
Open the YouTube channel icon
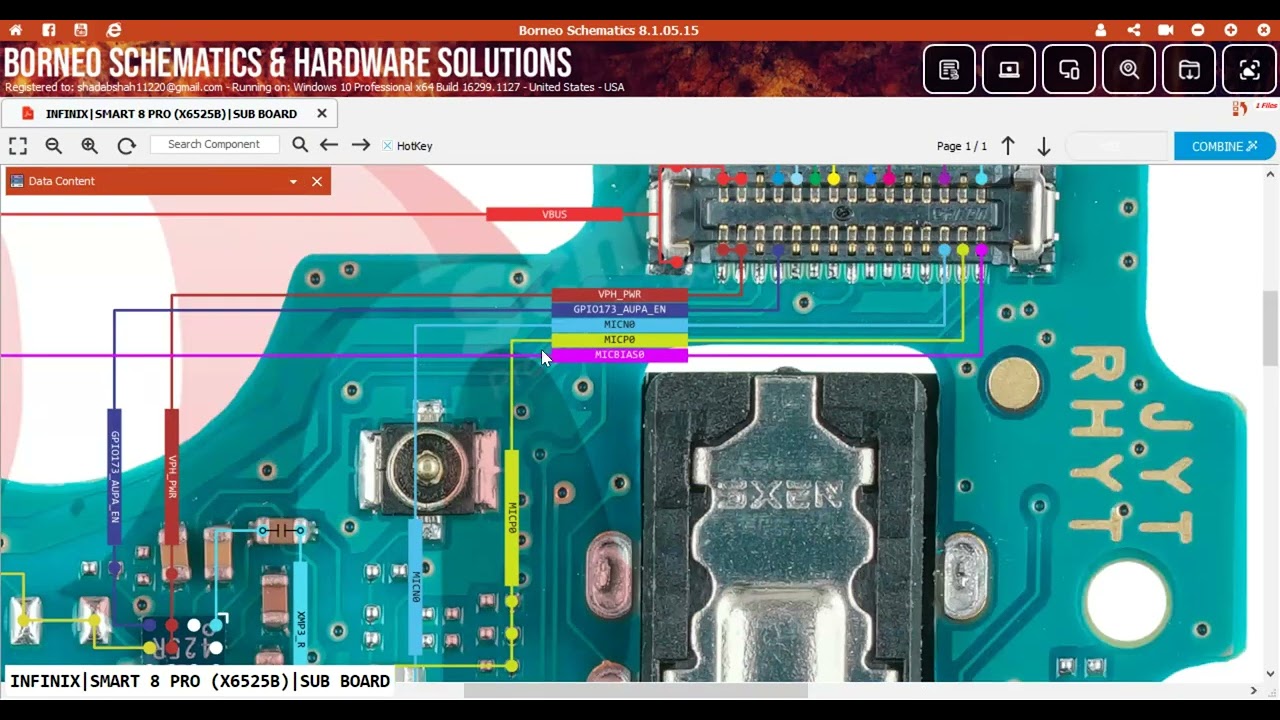pyautogui.click(x=81, y=30)
